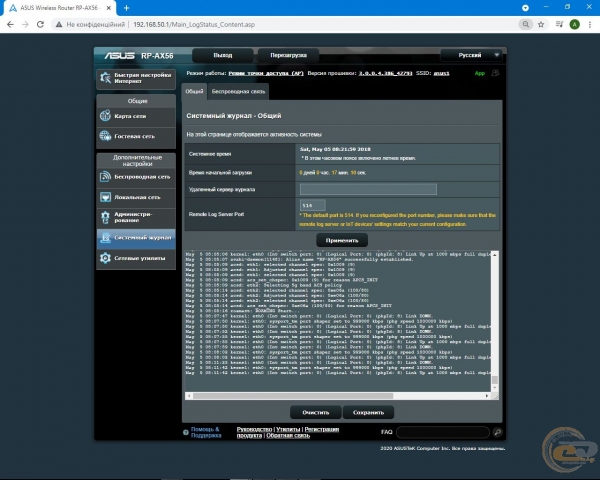
Task: Click inside the system log text area
Action: pyautogui.click(x=338, y=321)
